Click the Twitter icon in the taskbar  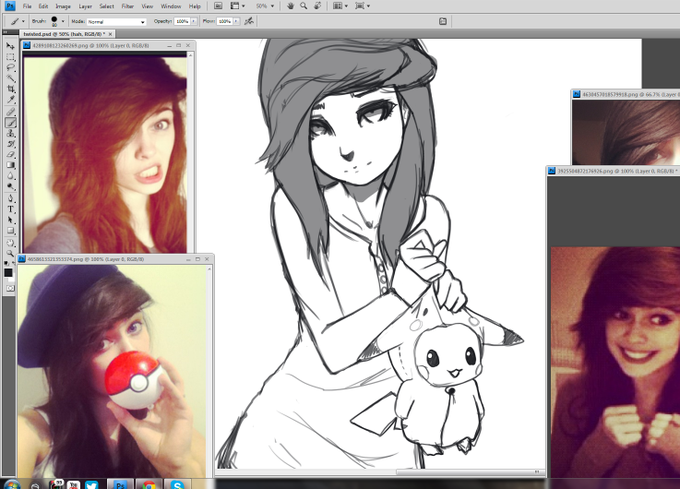(x=92, y=485)
